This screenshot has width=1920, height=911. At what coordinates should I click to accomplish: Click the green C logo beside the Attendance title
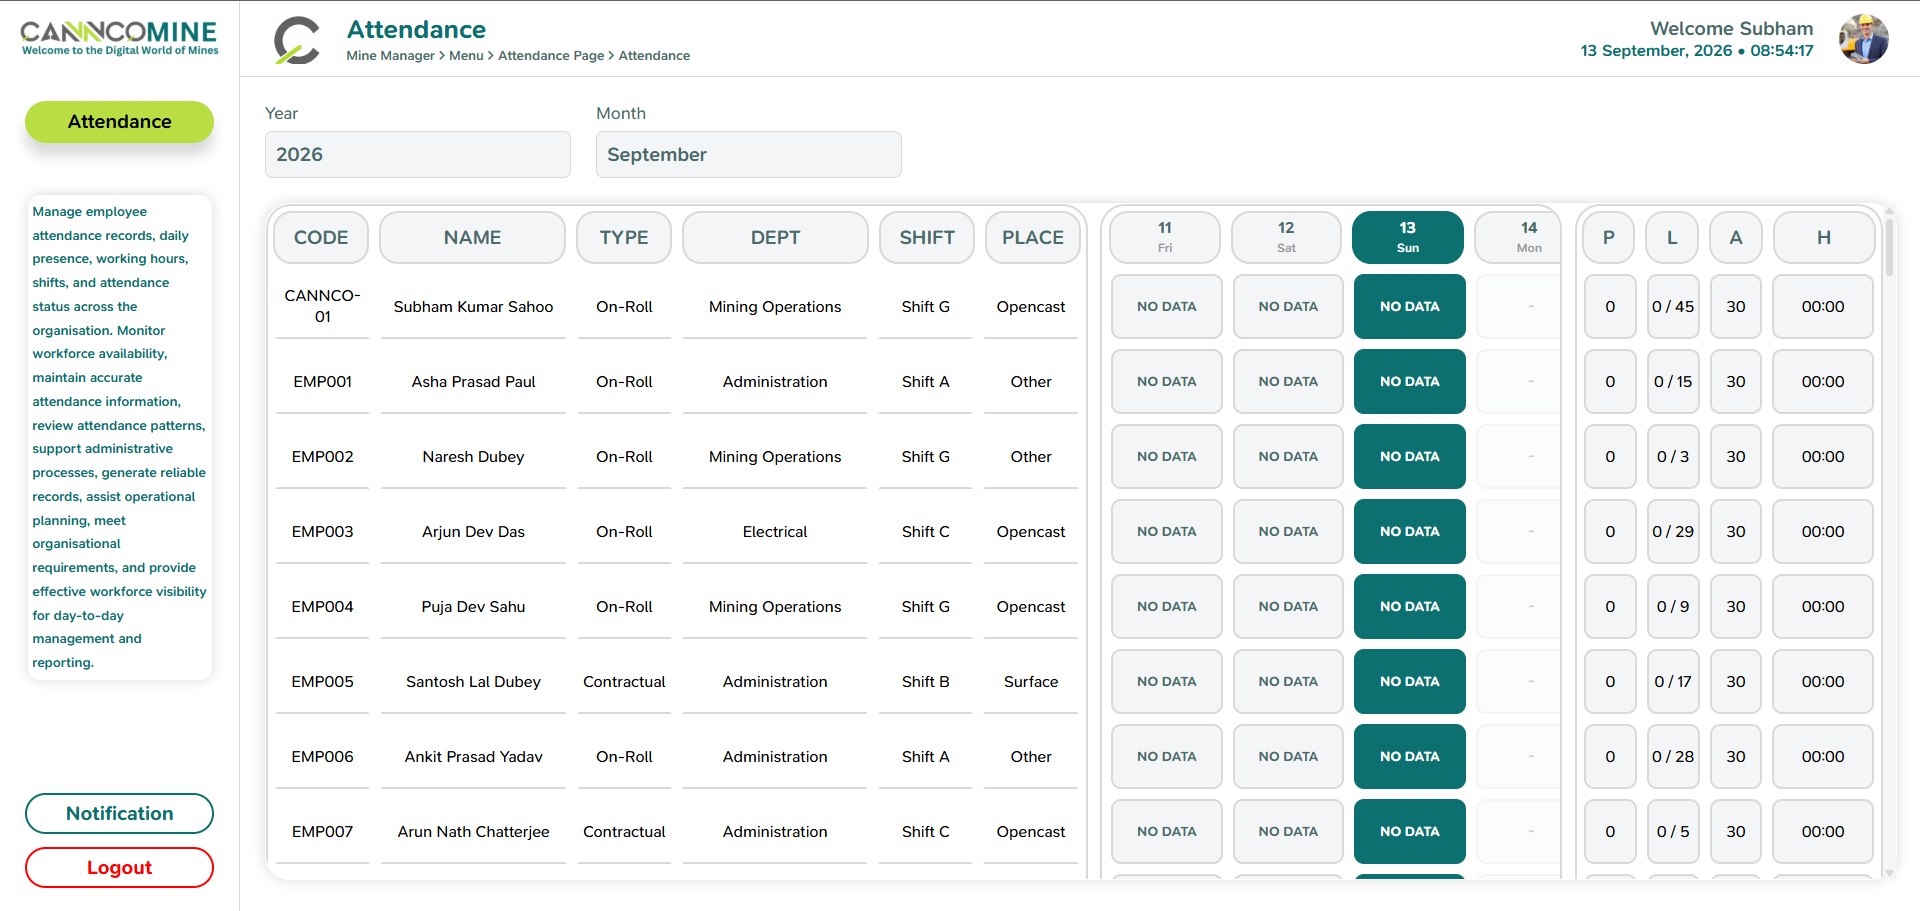tap(297, 41)
